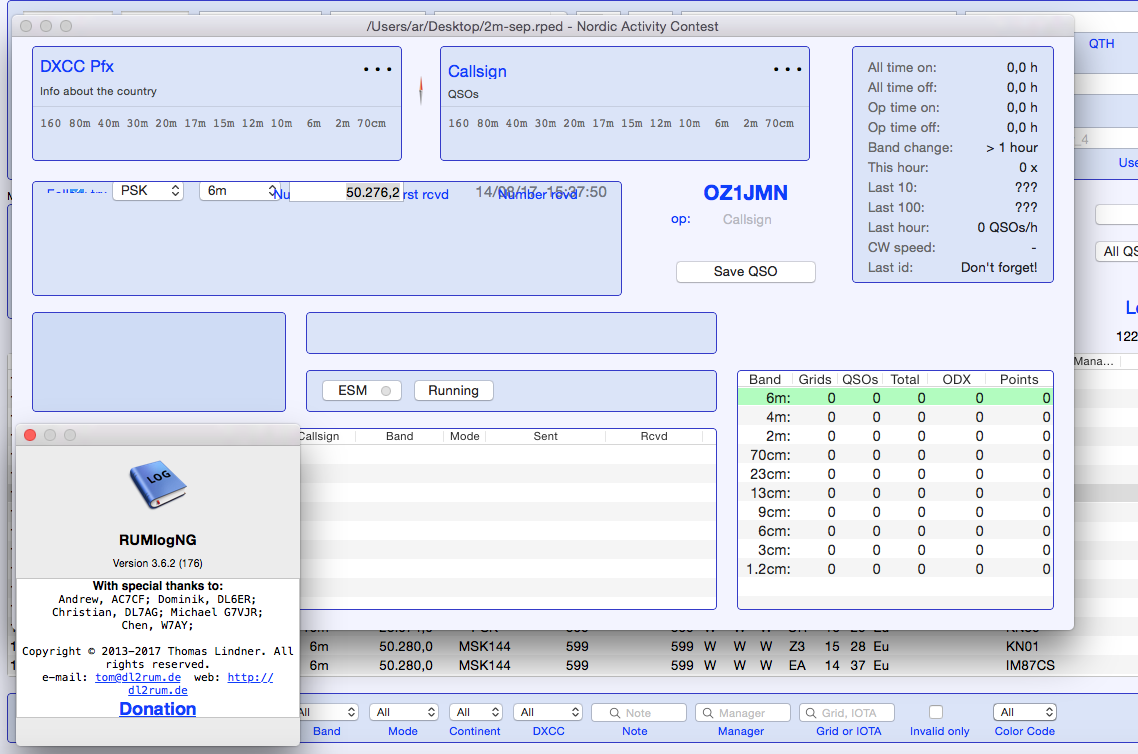Image resolution: width=1138 pixels, height=754 pixels.
Task: Enable the Invalid only checkbox
Action: coord(936,712)
